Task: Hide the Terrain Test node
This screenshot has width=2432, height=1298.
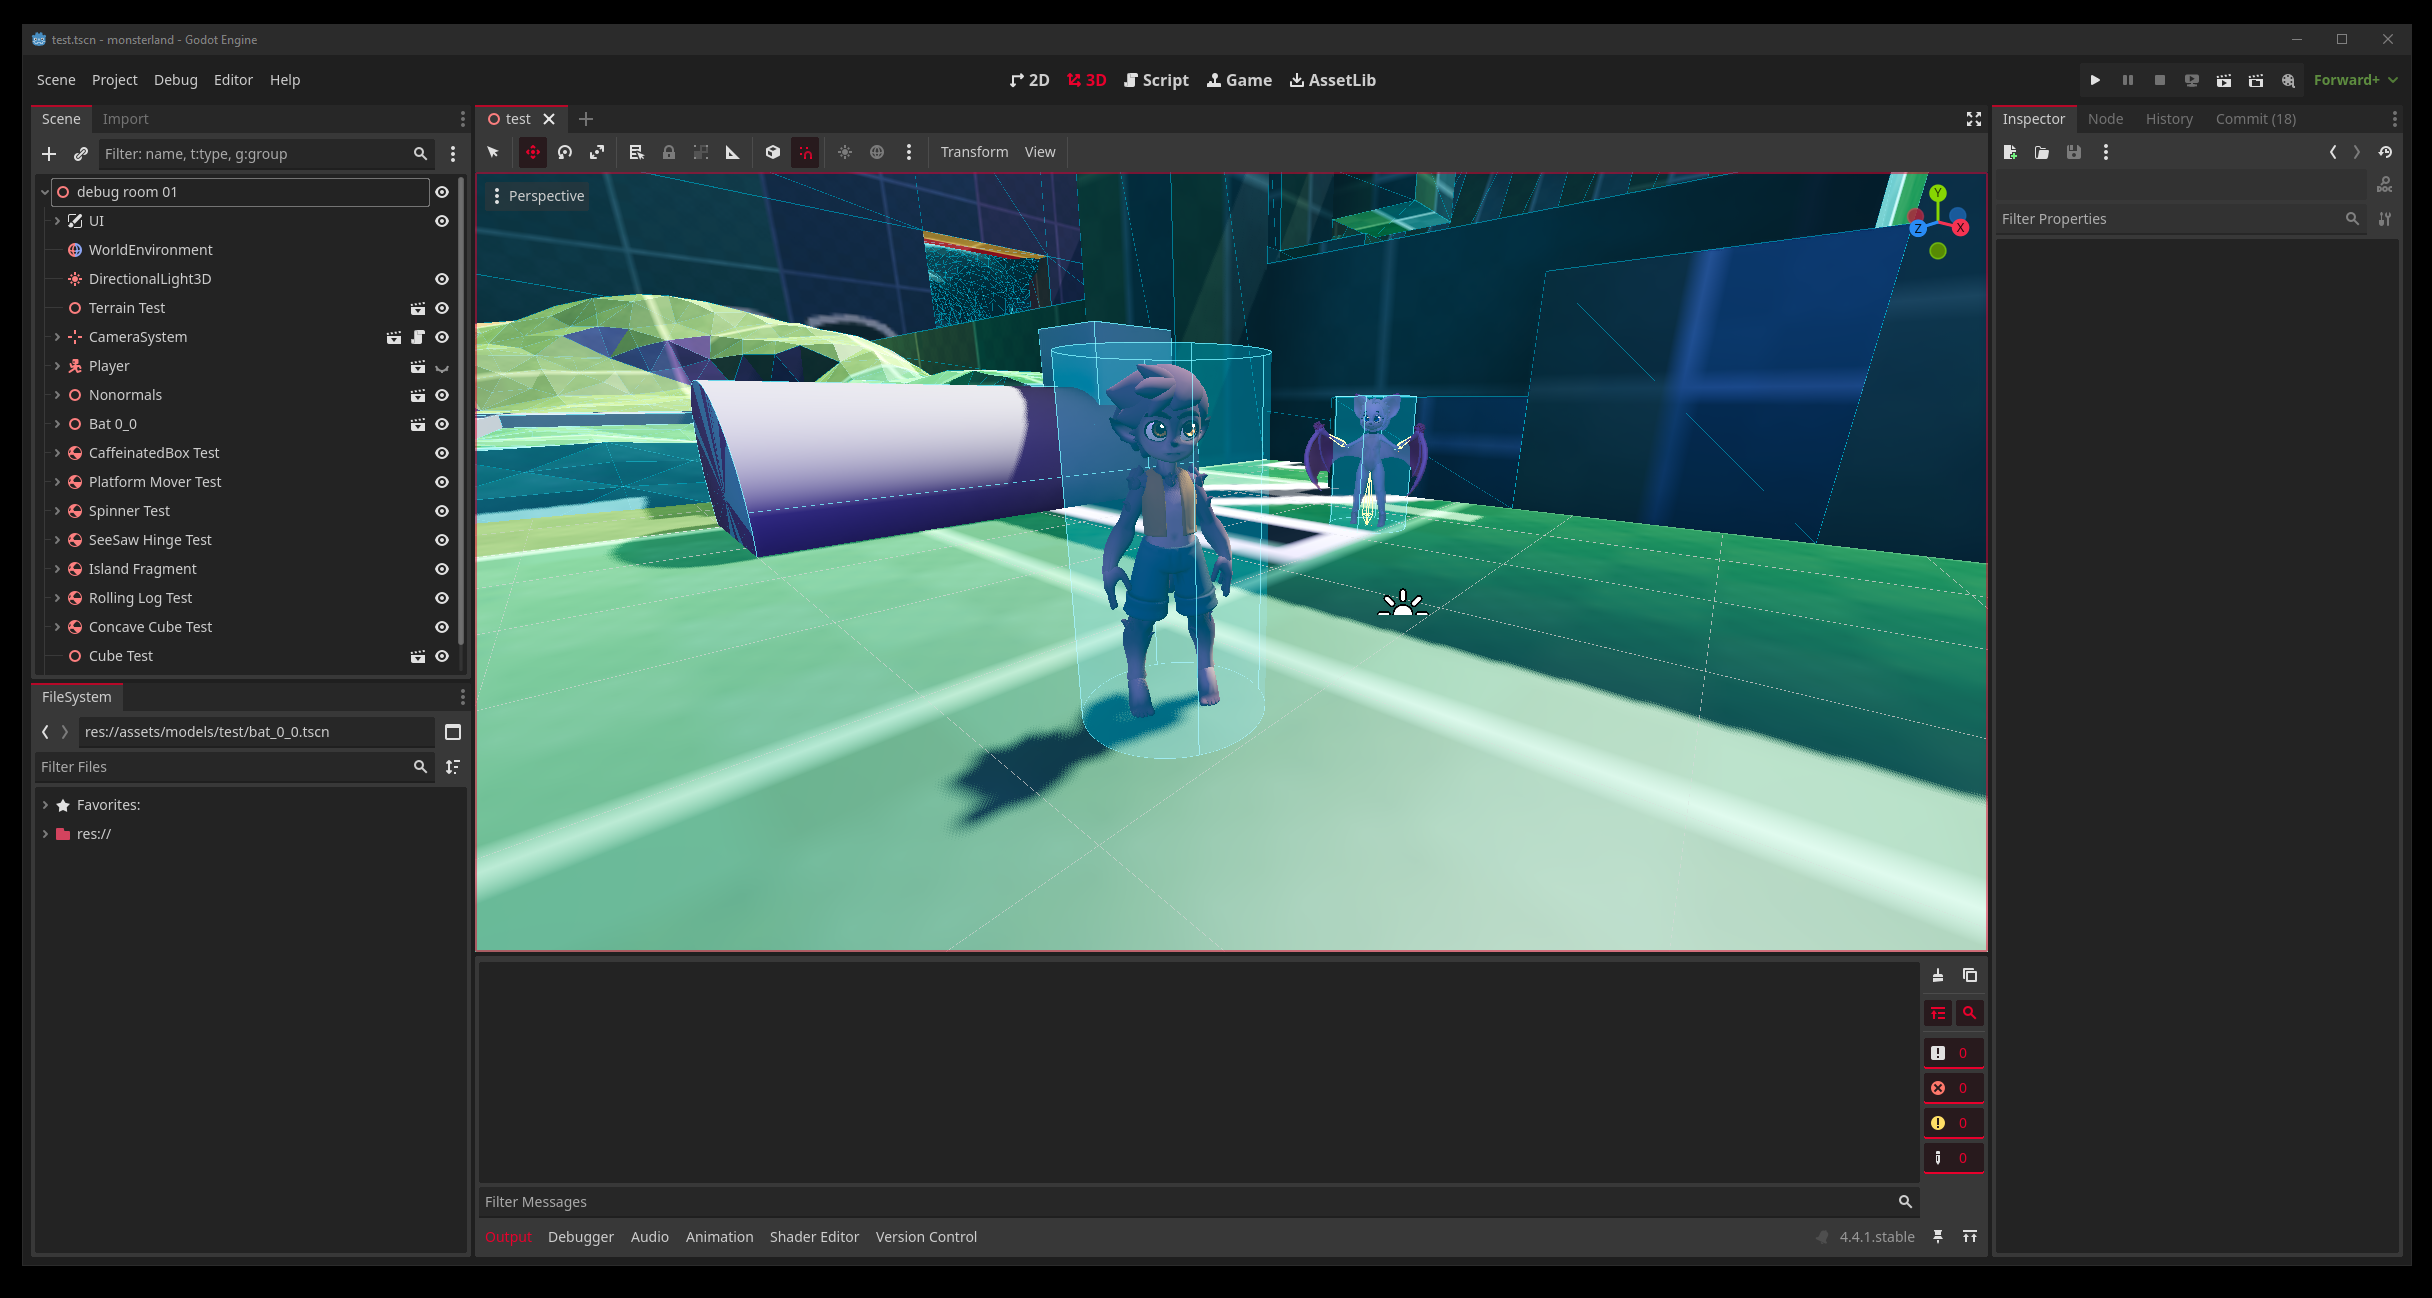Action: click(x=442, y=308)
